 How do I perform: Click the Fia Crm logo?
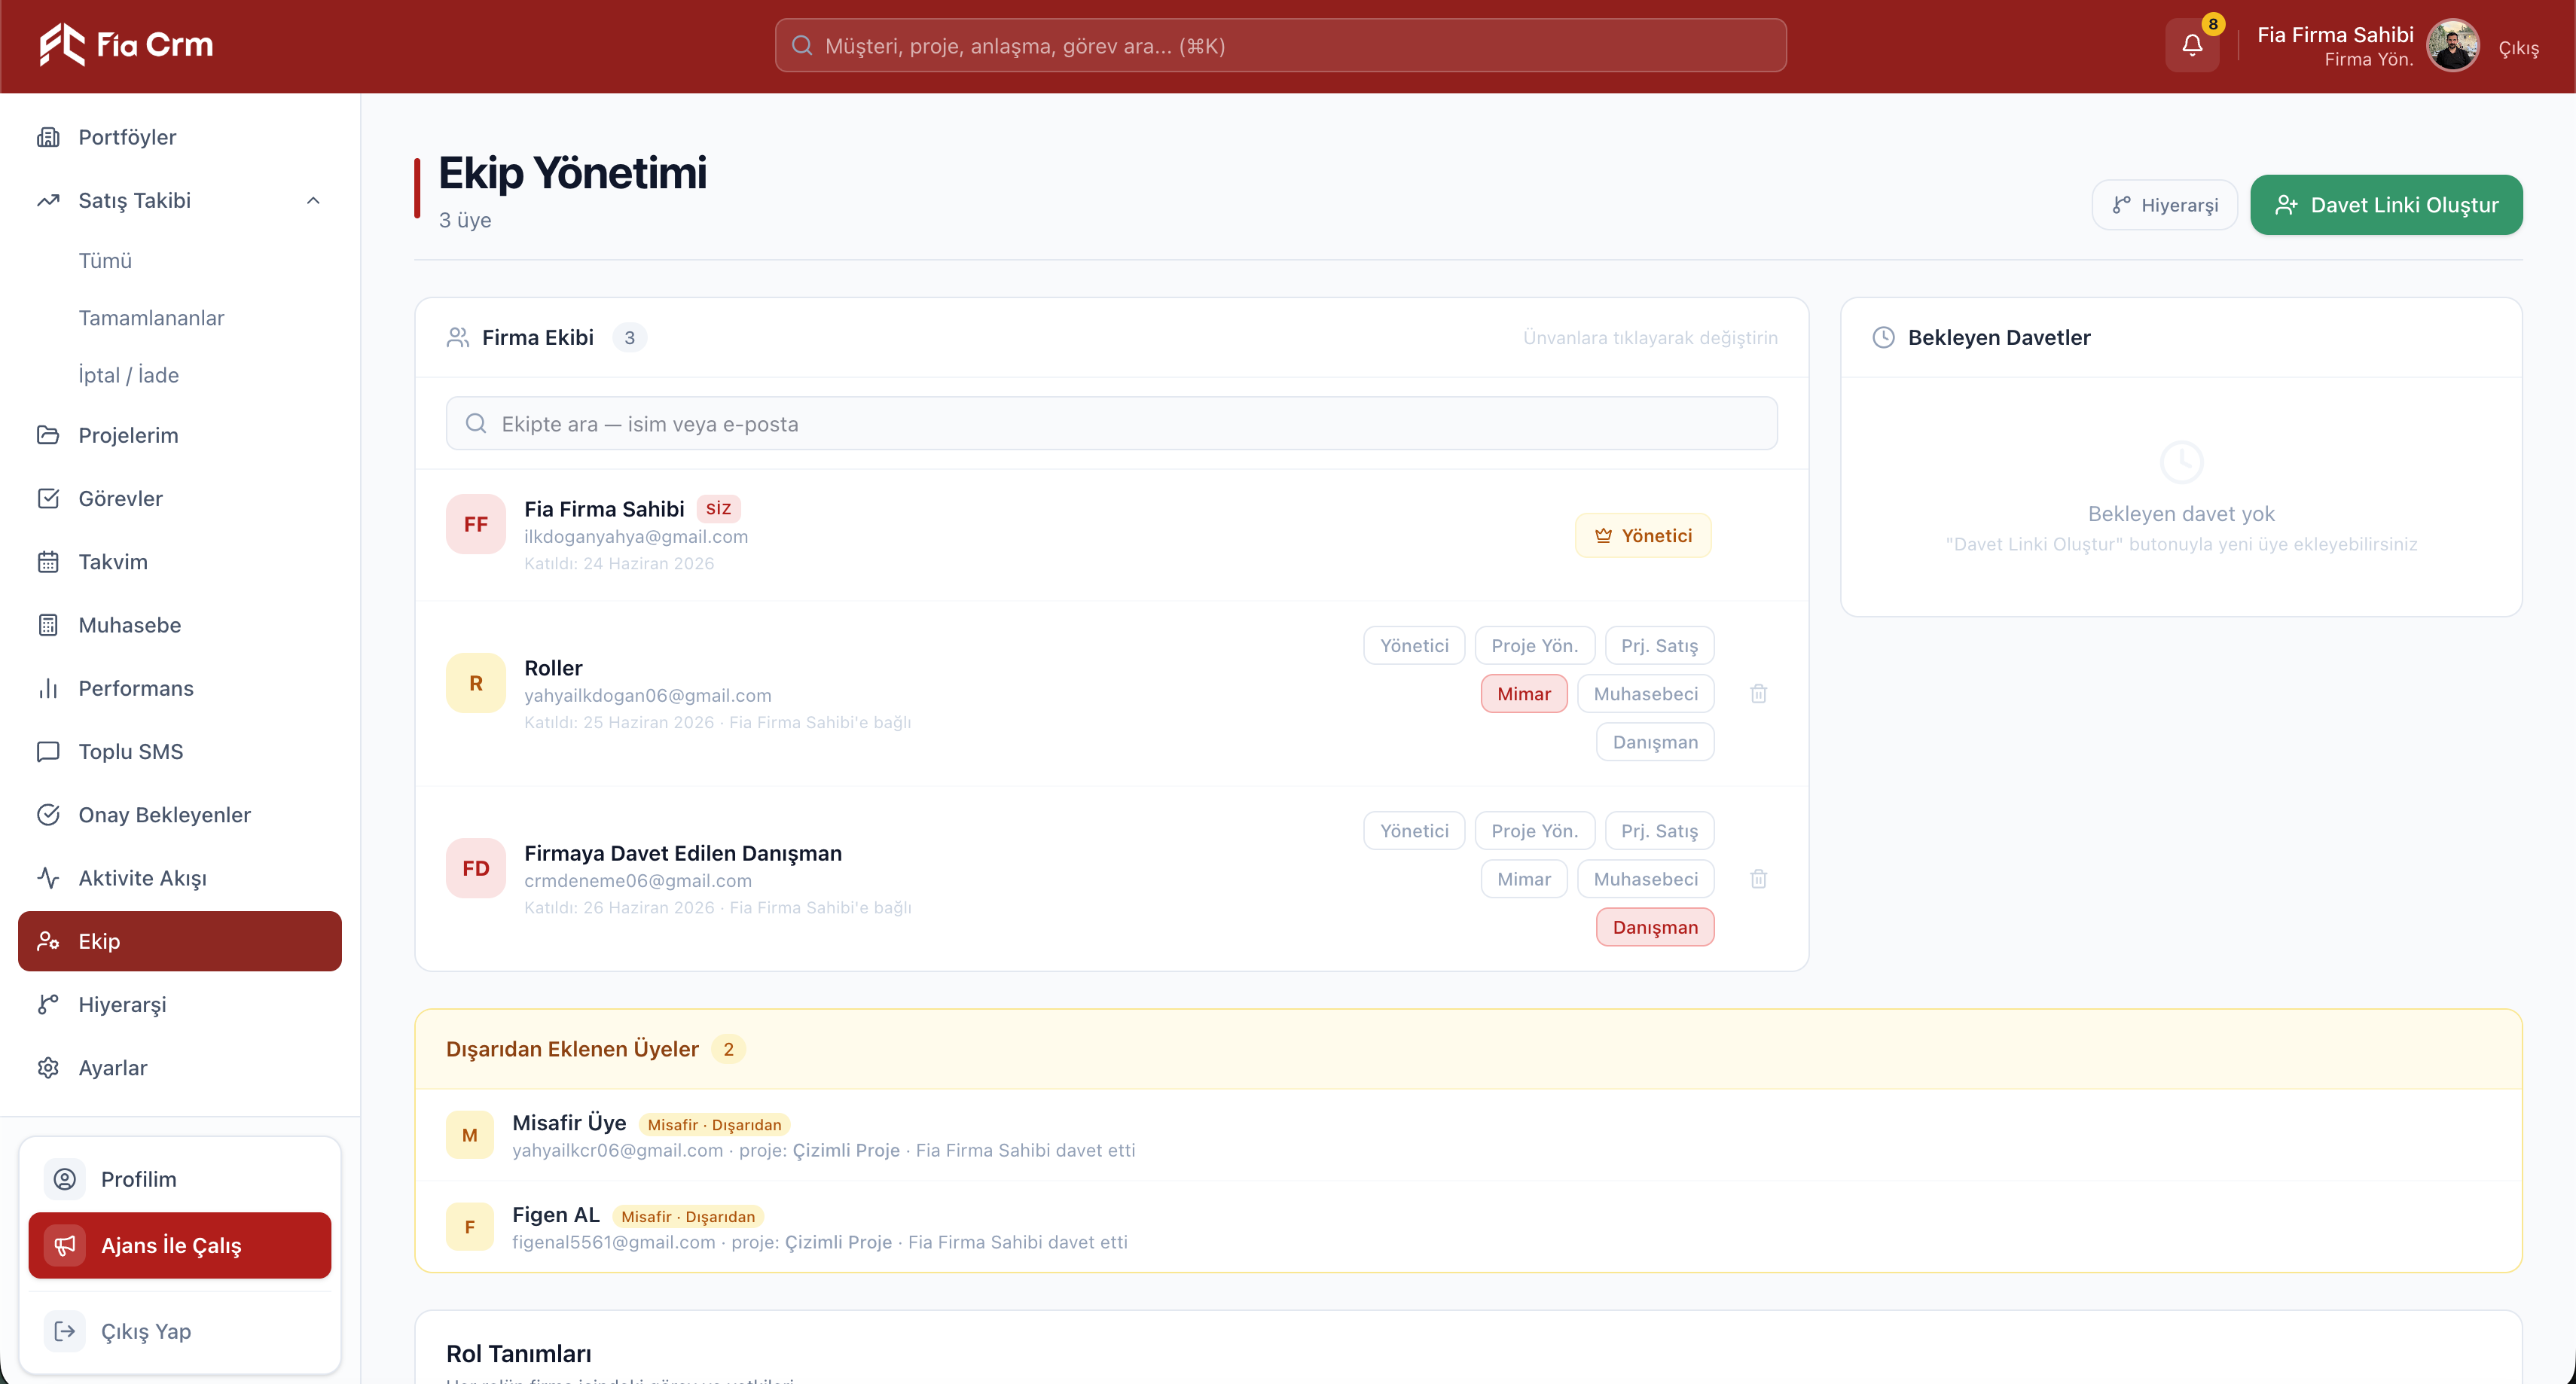point(126,45)
